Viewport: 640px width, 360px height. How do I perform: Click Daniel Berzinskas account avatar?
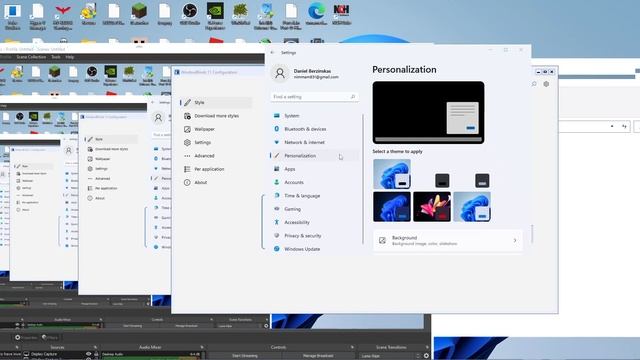280,73
